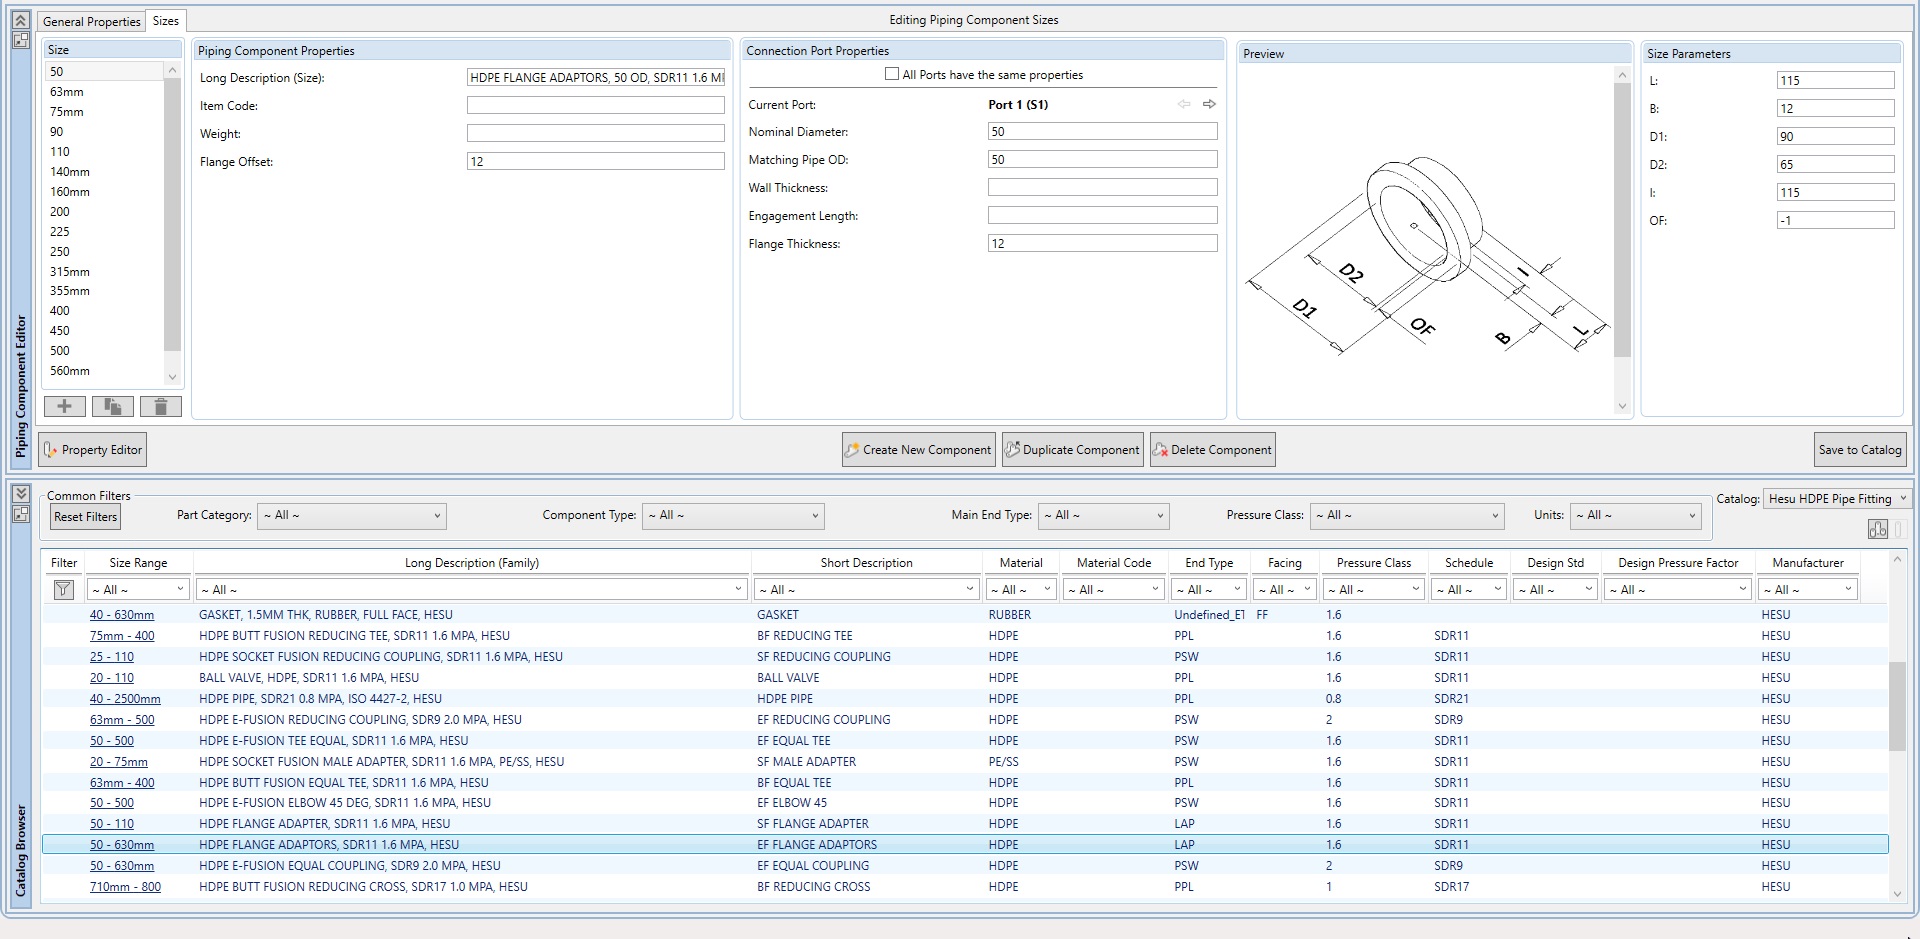1920x939 pixels.
Task: Go to next port arrow
Action: [x=1209, y=104]
